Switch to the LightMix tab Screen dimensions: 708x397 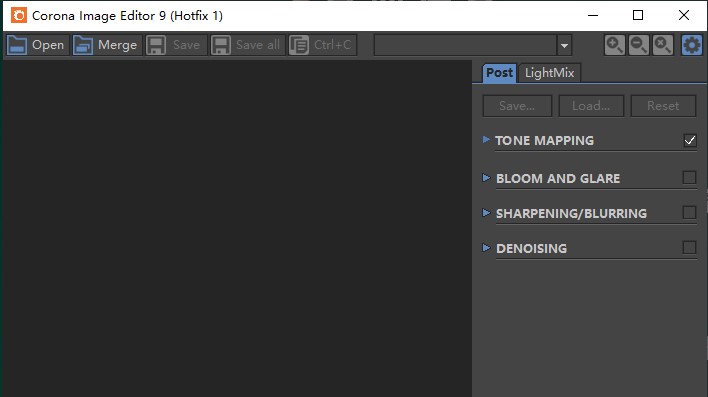[550, 73]
